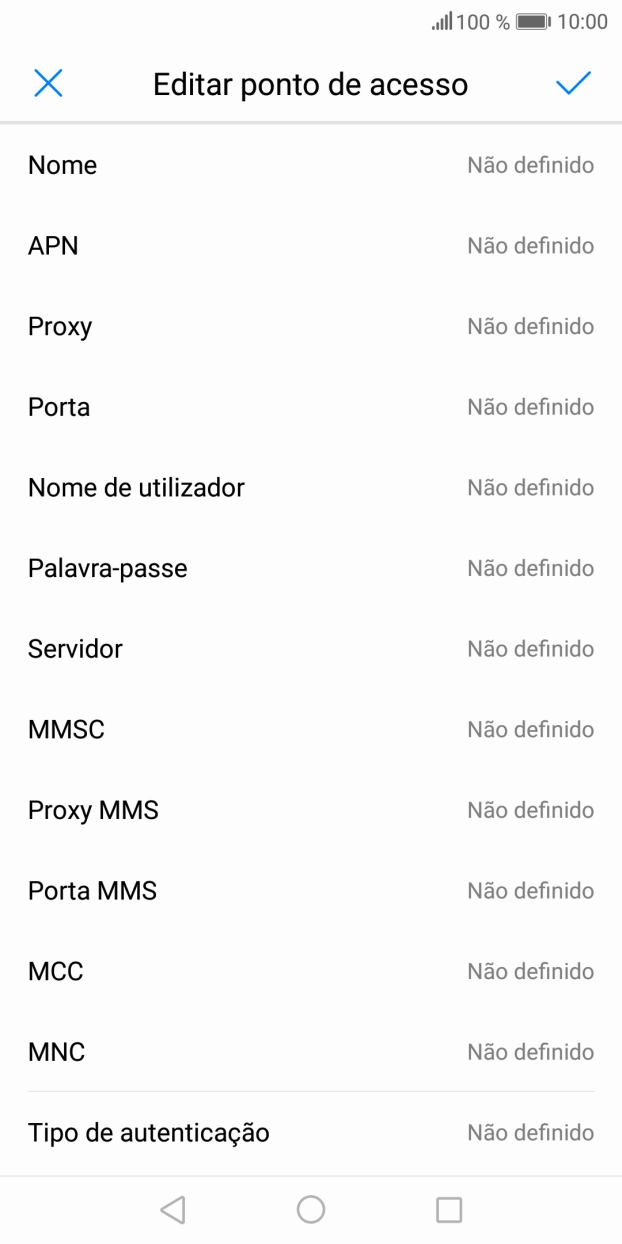Edit Nome de utilizador entry

(311, 488)
